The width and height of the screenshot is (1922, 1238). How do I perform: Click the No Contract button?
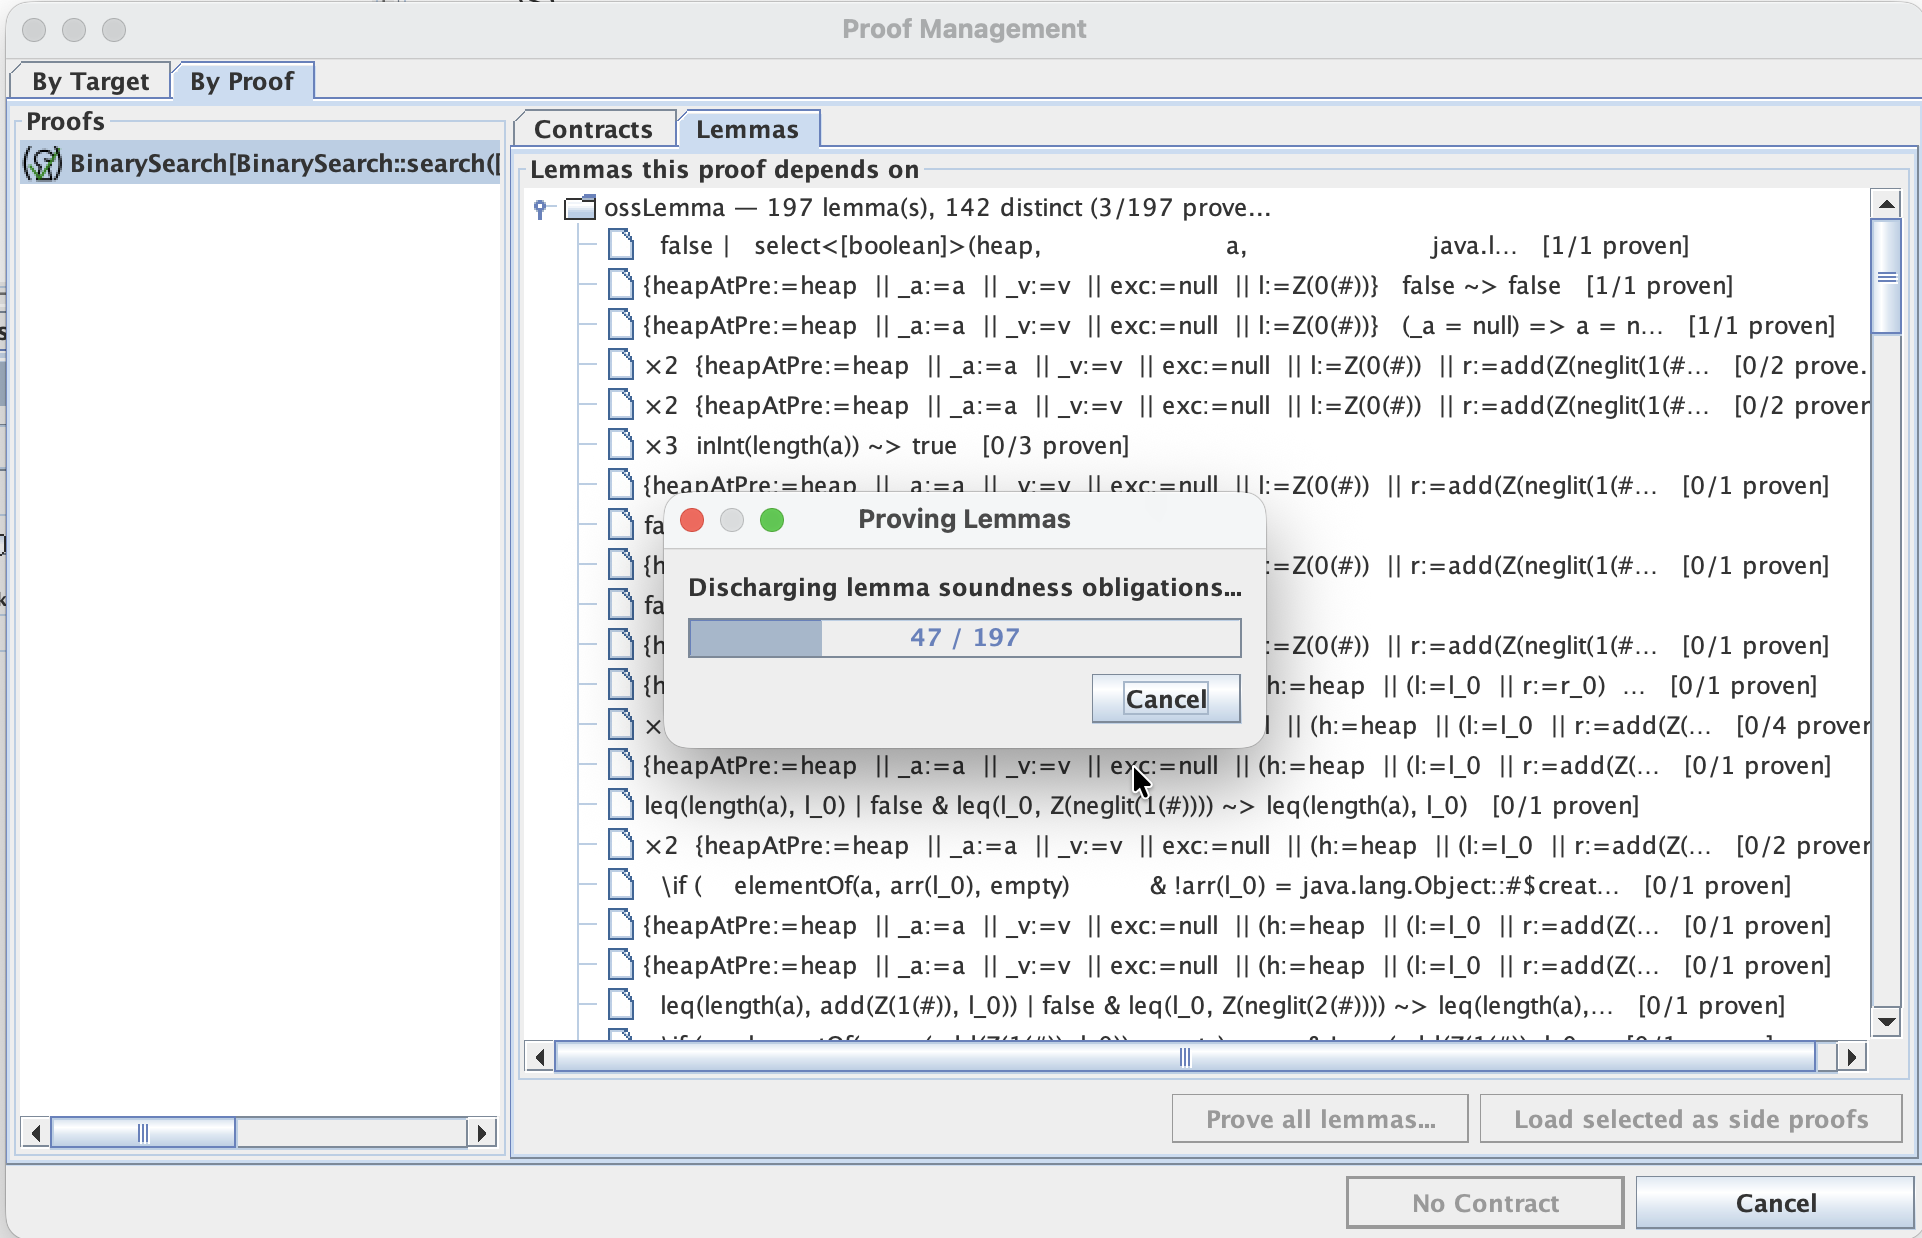1485,1203
